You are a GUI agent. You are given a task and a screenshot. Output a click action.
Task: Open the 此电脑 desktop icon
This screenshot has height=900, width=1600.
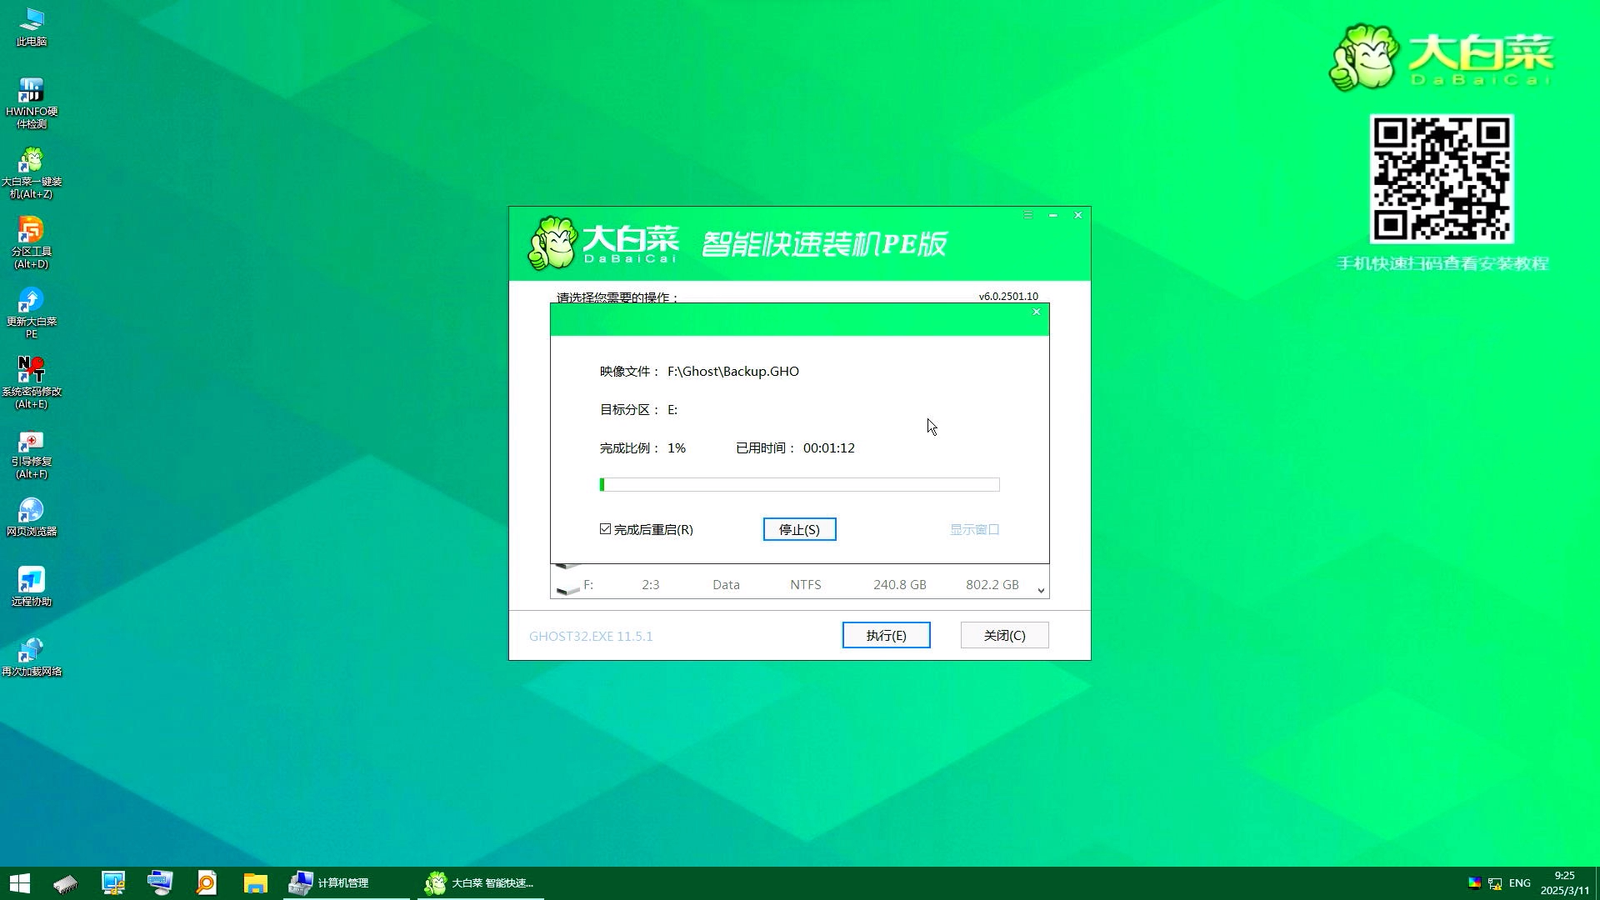31,27
